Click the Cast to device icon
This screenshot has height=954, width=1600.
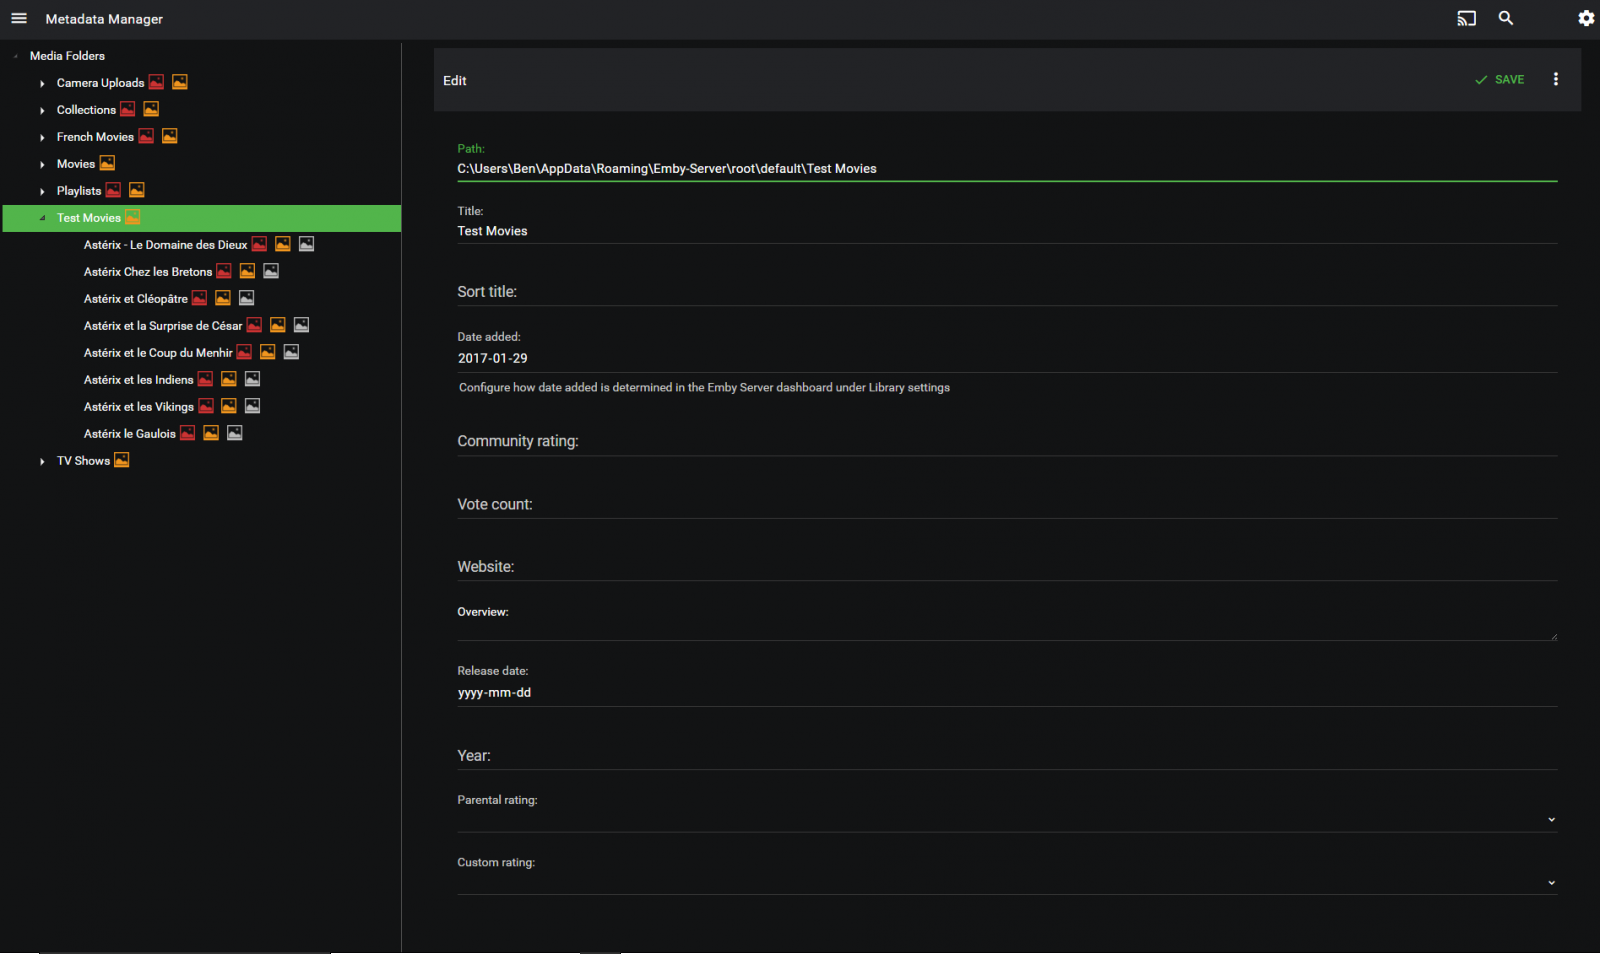(x=1466, y=18)
